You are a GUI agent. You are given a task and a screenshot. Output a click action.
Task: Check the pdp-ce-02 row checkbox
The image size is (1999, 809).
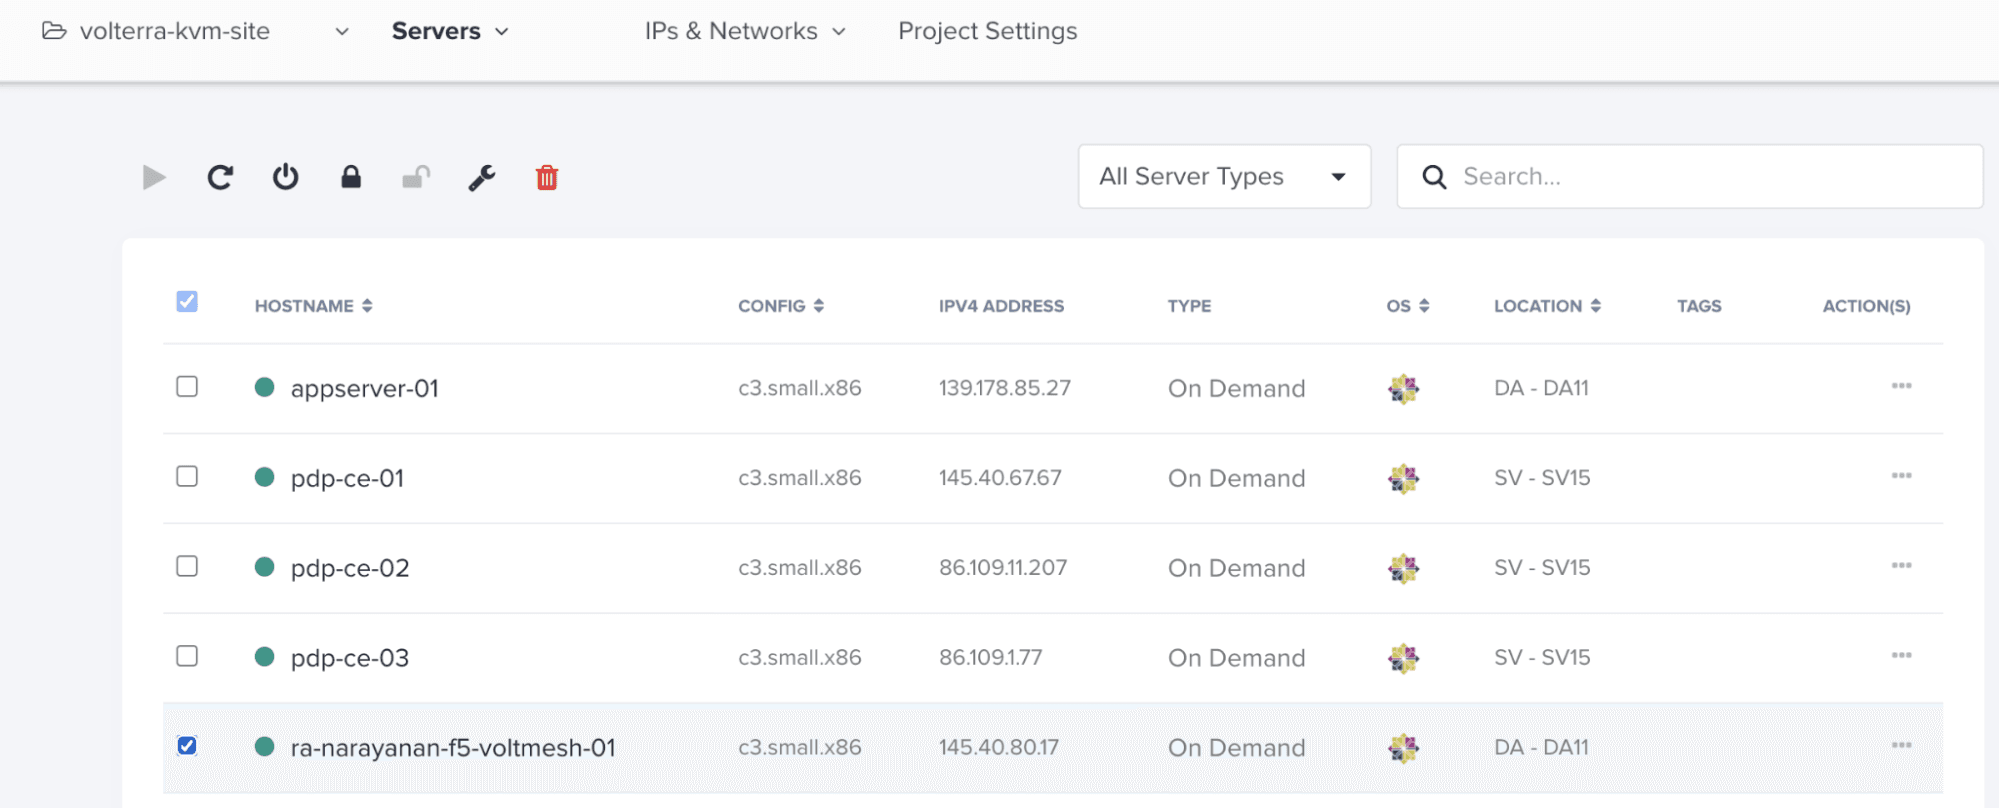[x=187, y=567]
